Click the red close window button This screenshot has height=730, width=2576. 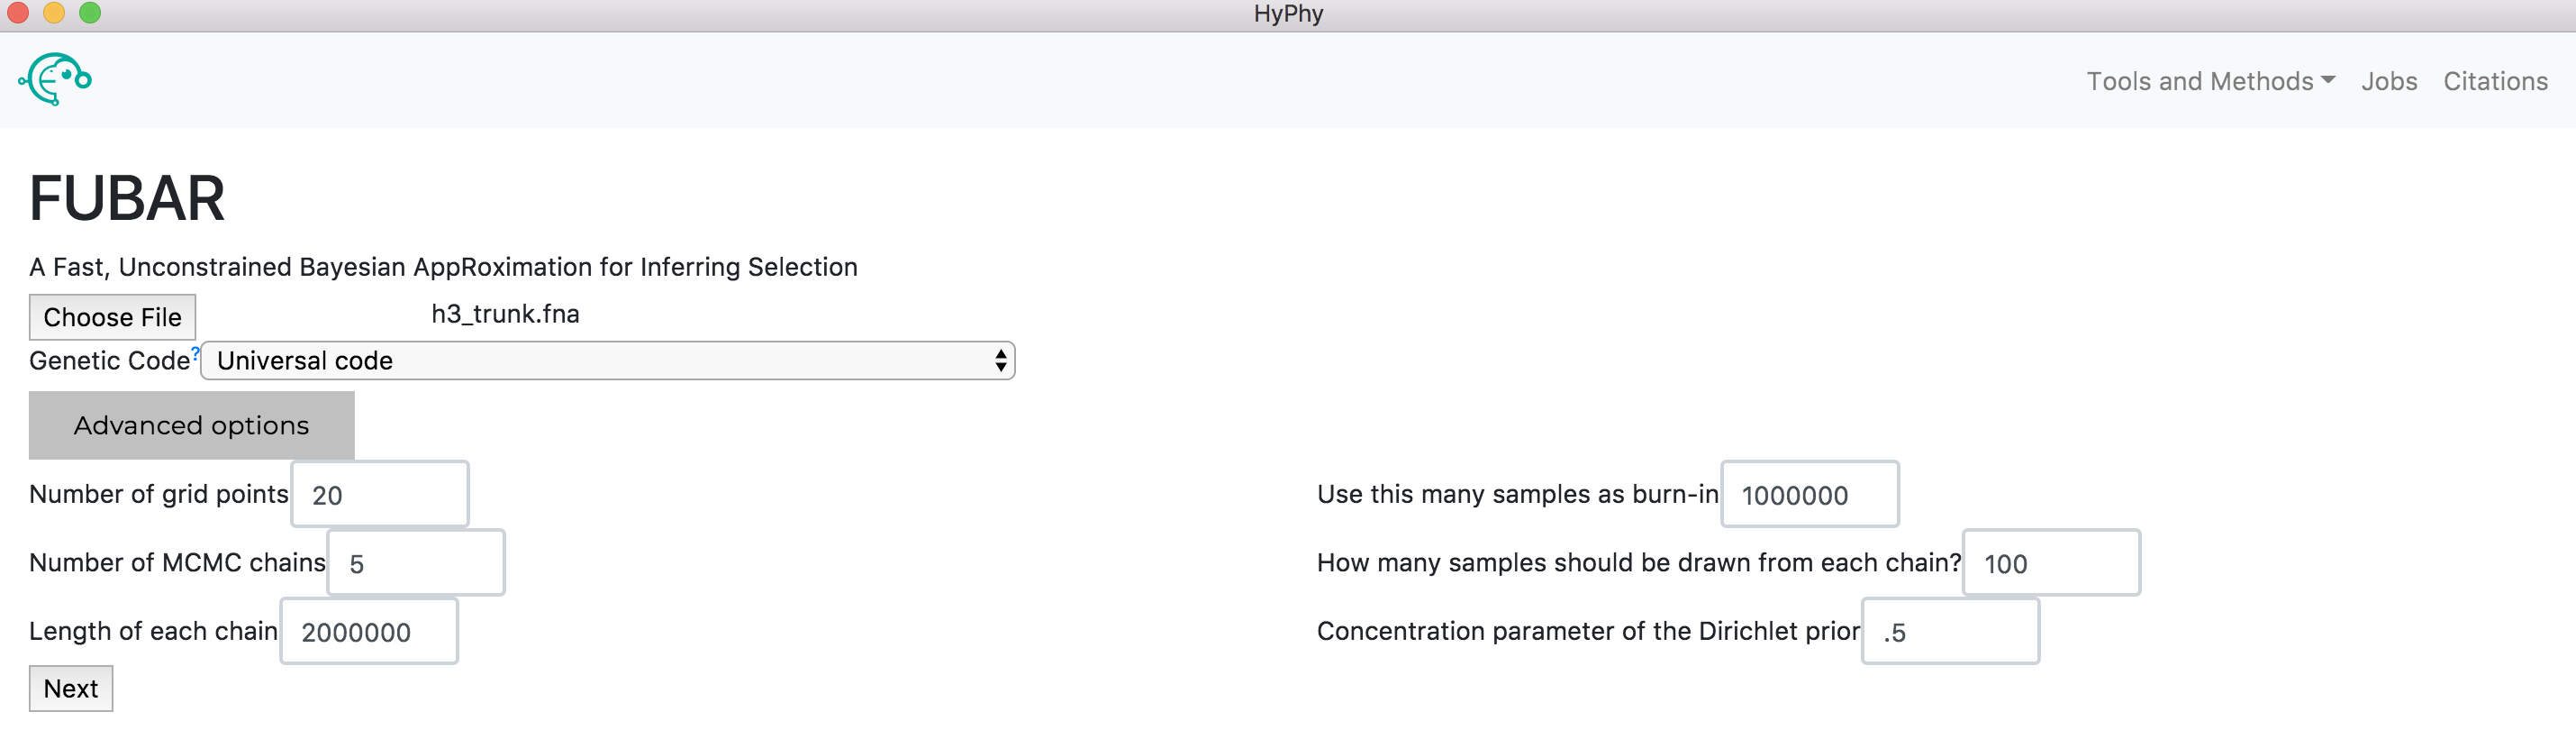[x=18, y=13]
